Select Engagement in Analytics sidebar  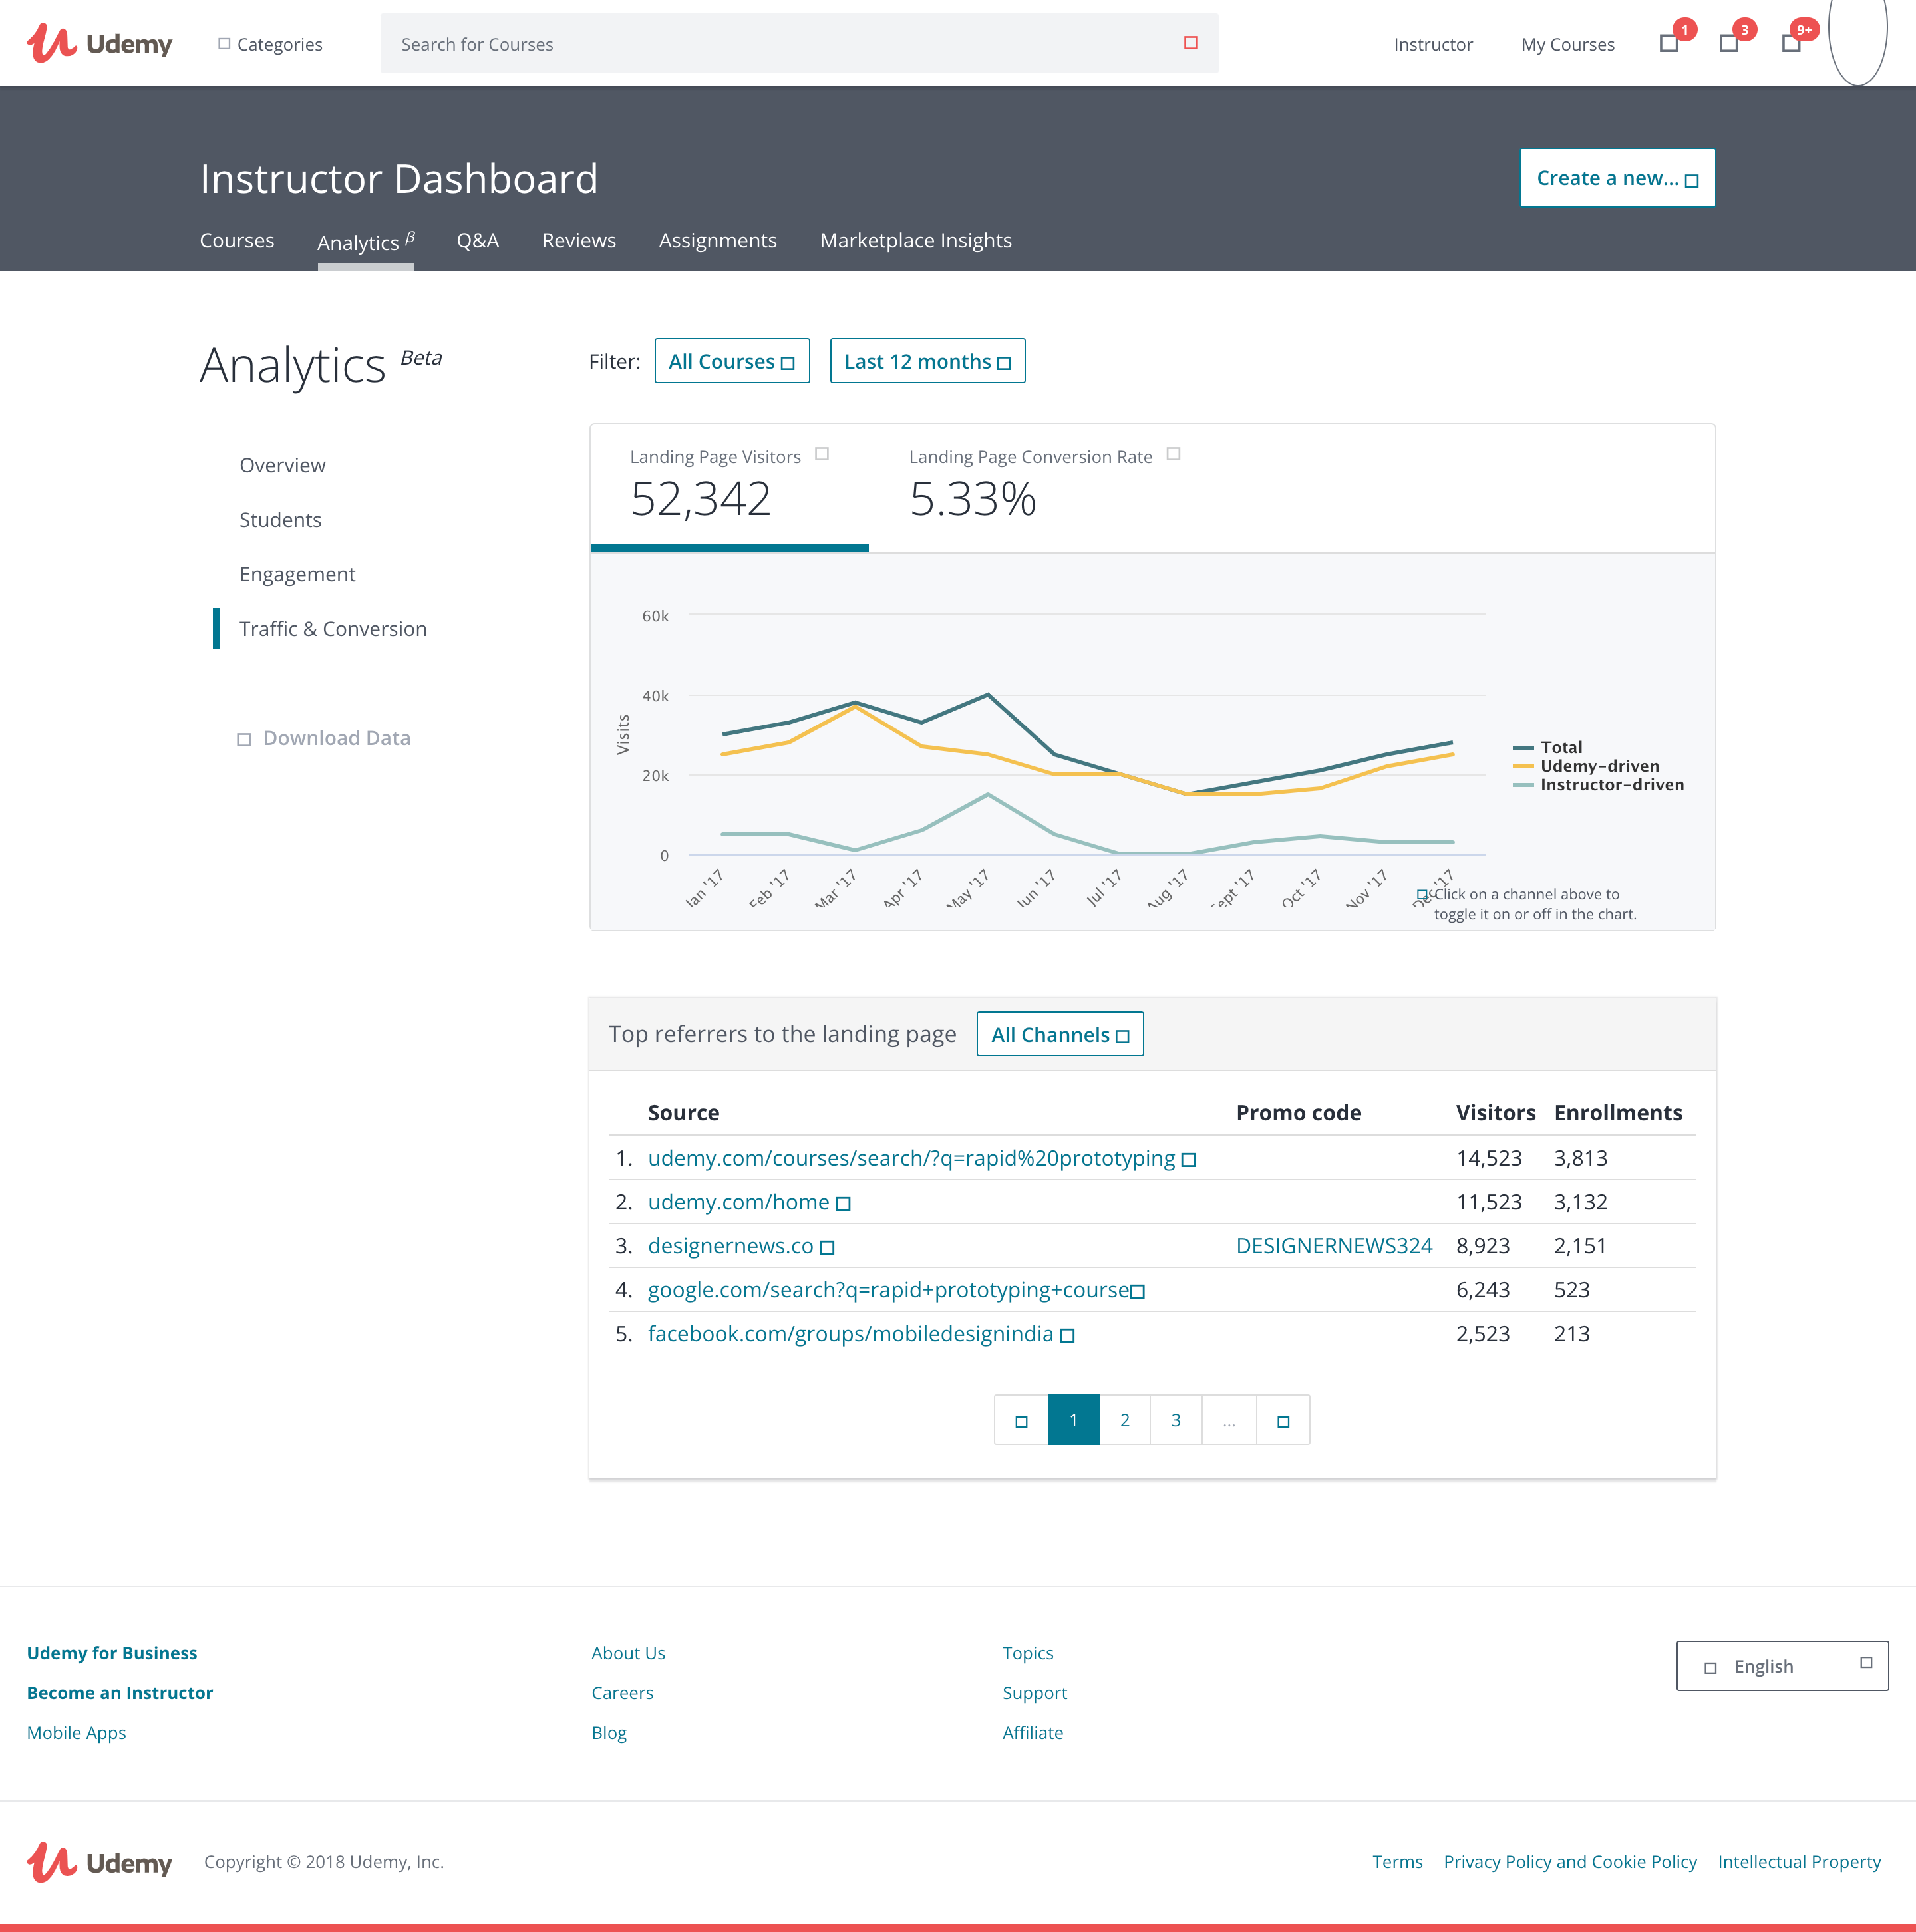[x=298, y=574]
